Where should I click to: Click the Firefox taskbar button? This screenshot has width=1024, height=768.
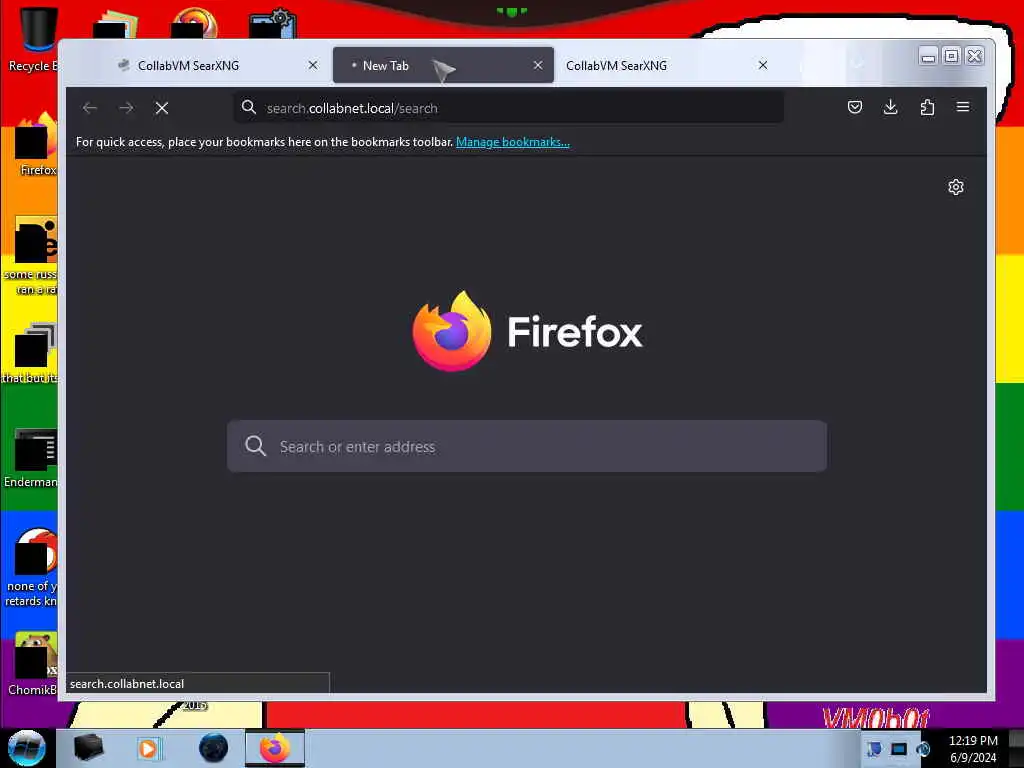tap(275, 748)
